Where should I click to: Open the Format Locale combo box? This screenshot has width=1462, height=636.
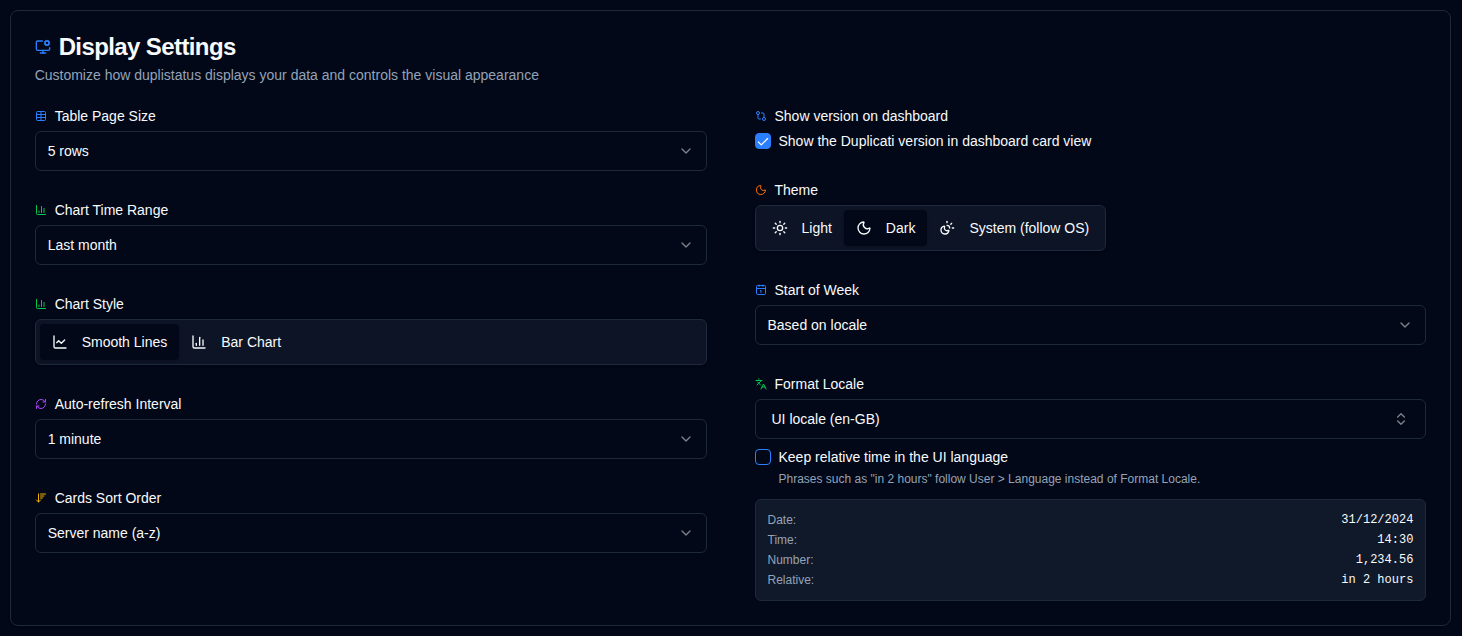(x=1090, y=419)
